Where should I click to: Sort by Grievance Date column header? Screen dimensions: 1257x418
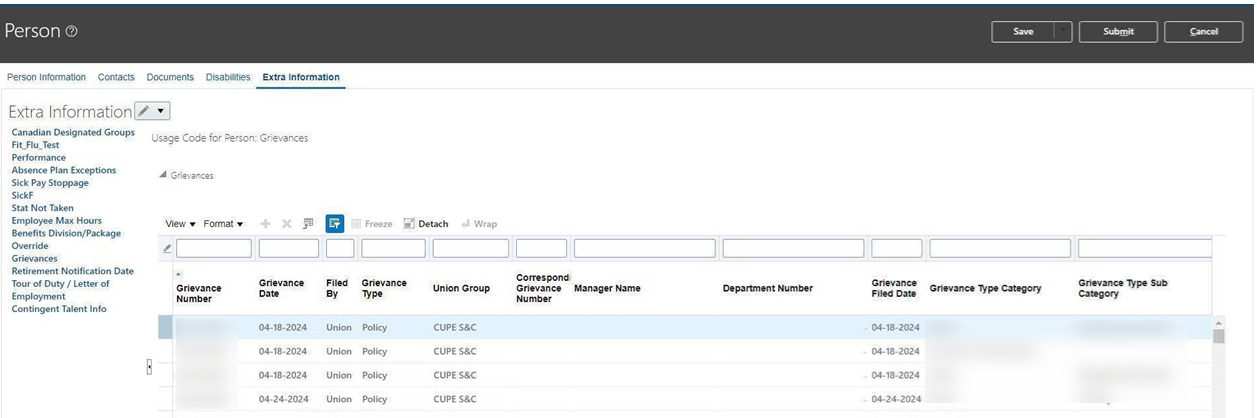(x=281, y=288)
